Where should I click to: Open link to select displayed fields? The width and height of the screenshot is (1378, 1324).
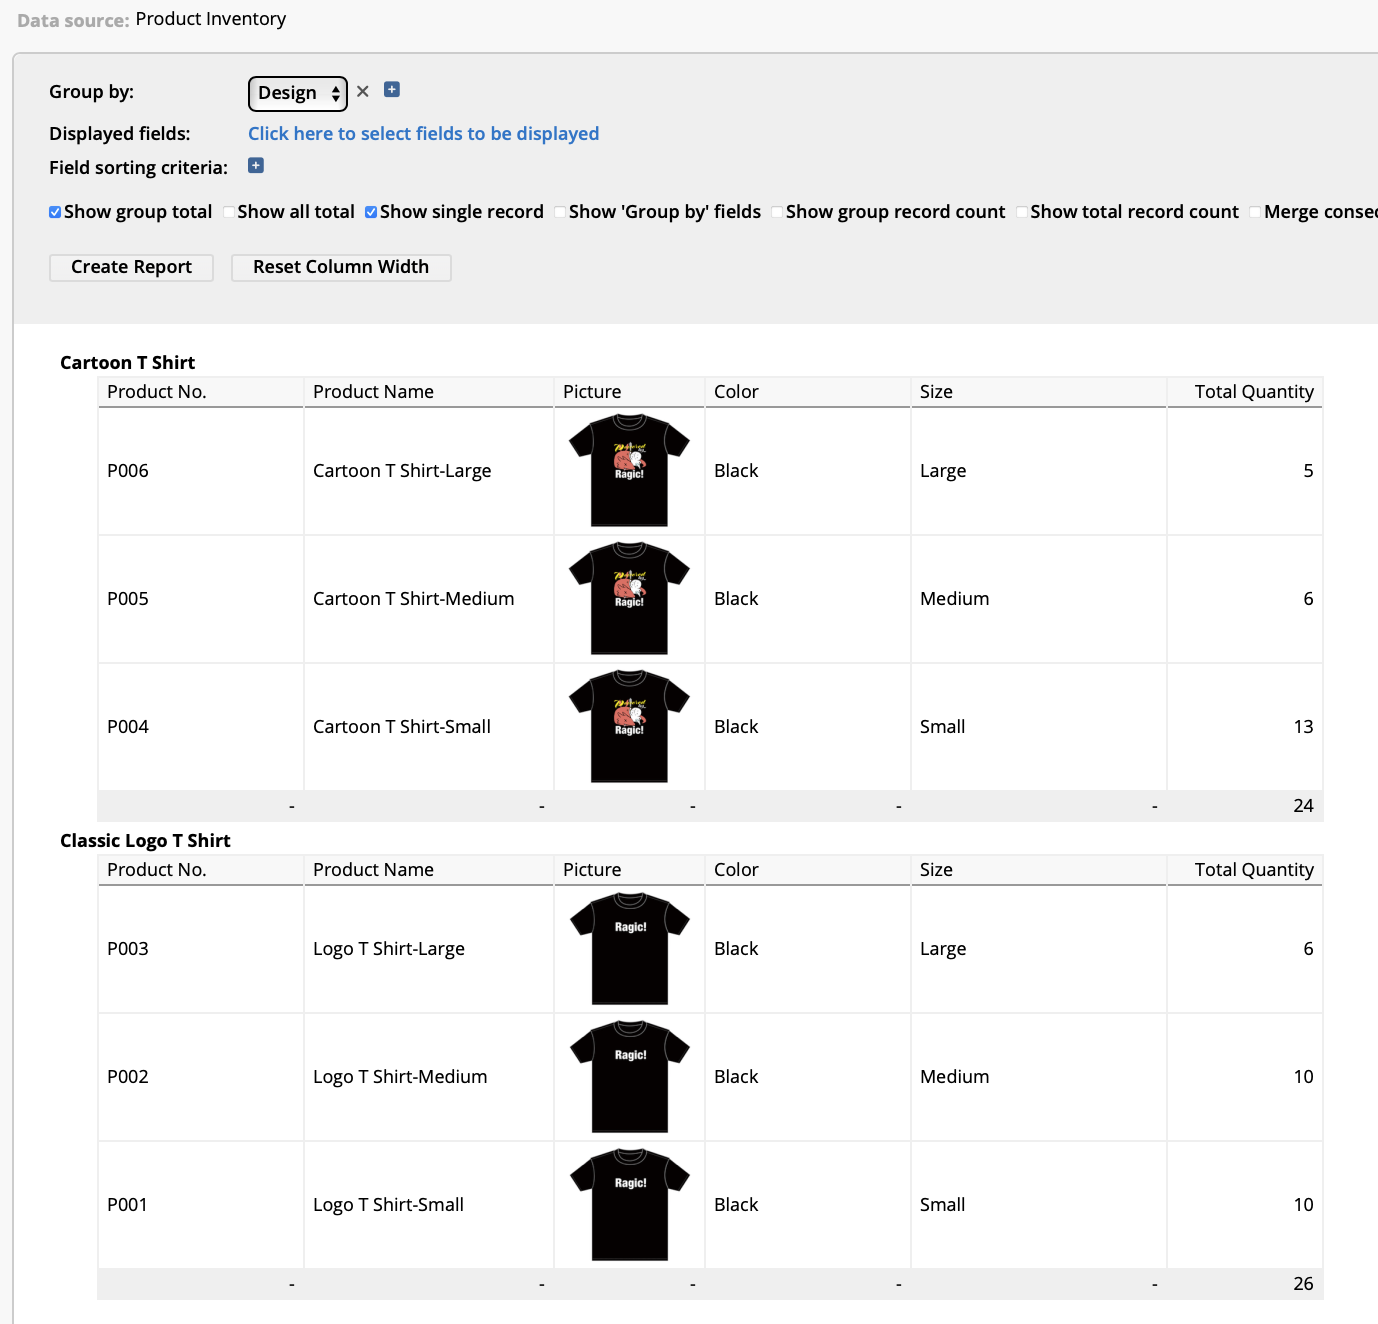423,134
